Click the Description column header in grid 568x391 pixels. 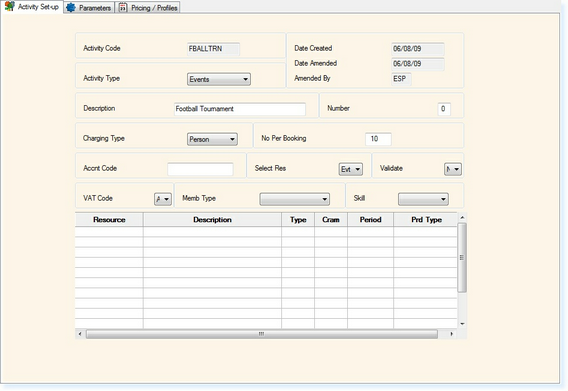pyautogui.click(x=212, y=220)
